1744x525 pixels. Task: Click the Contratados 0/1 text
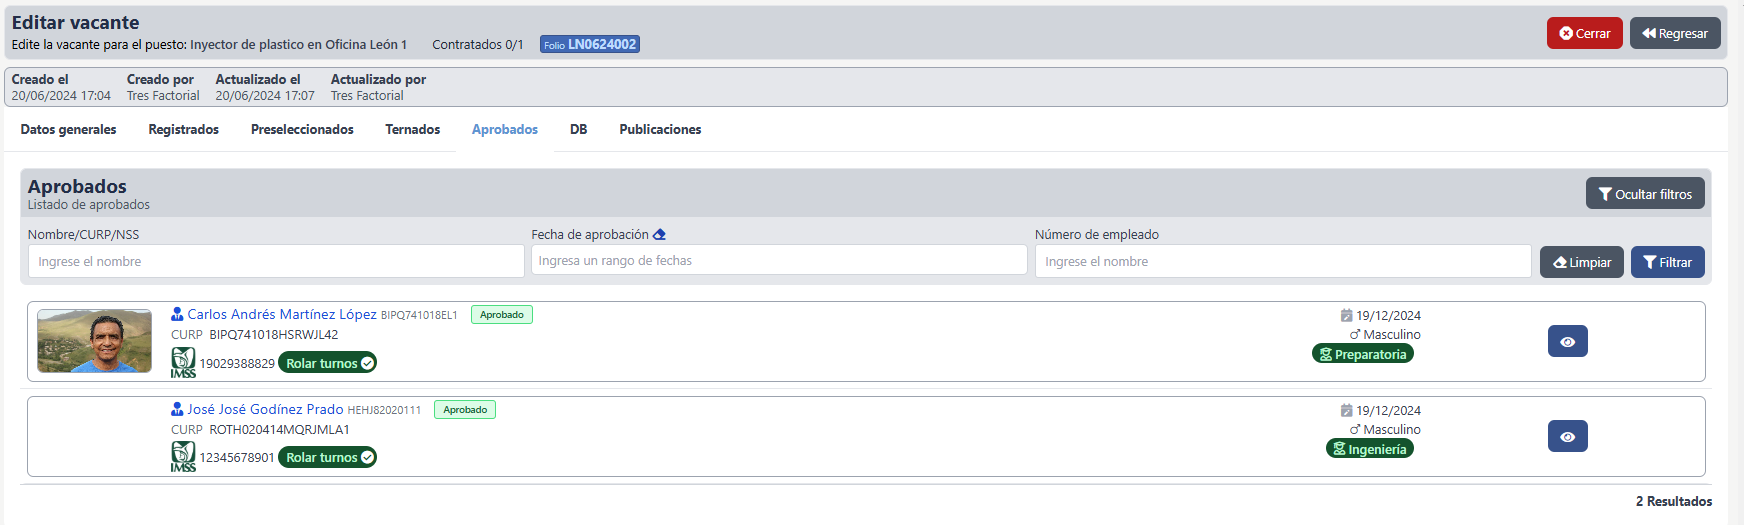click(478, 45)
